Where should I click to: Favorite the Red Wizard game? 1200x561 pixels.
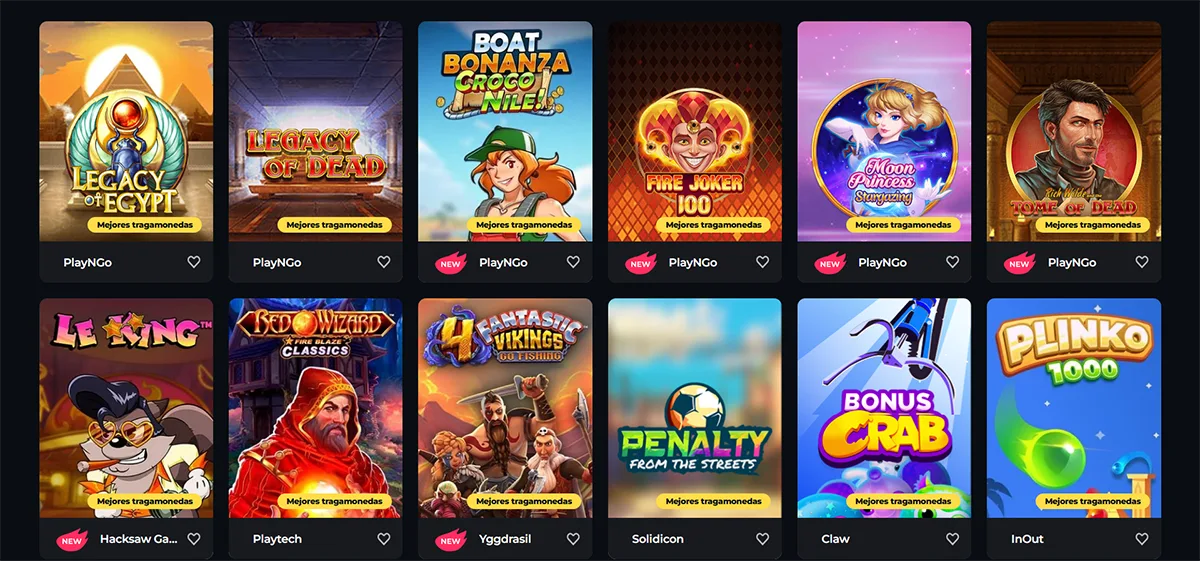383,539
